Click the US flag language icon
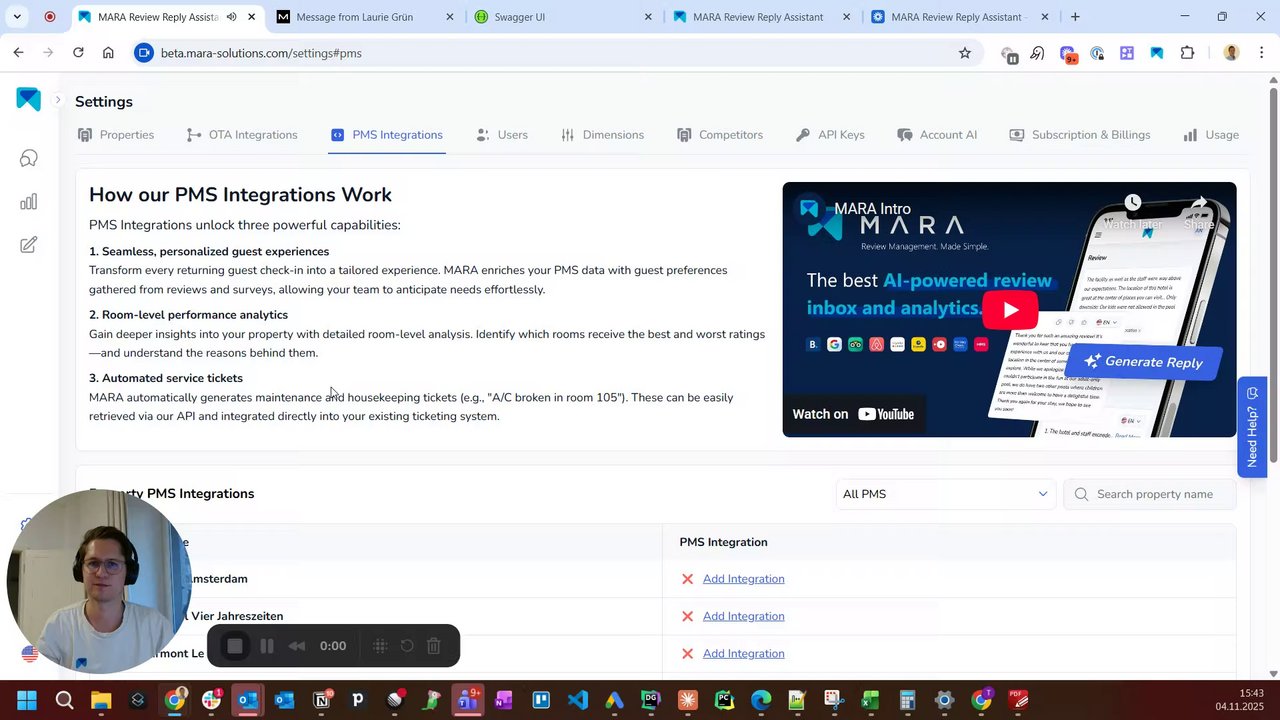This screenshot has height=720, width=1280. [x=30, y=654]
